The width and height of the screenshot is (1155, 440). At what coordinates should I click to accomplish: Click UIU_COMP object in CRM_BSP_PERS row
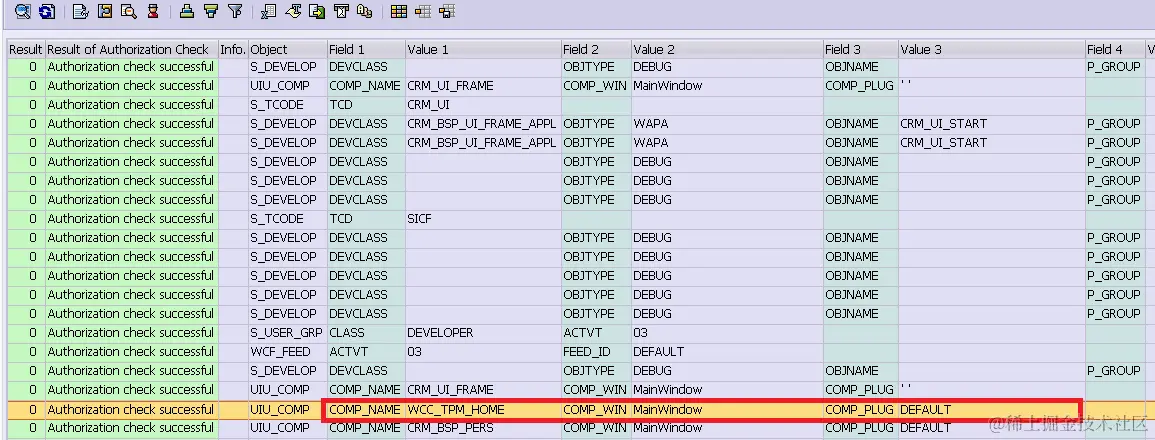coord(288,427)
